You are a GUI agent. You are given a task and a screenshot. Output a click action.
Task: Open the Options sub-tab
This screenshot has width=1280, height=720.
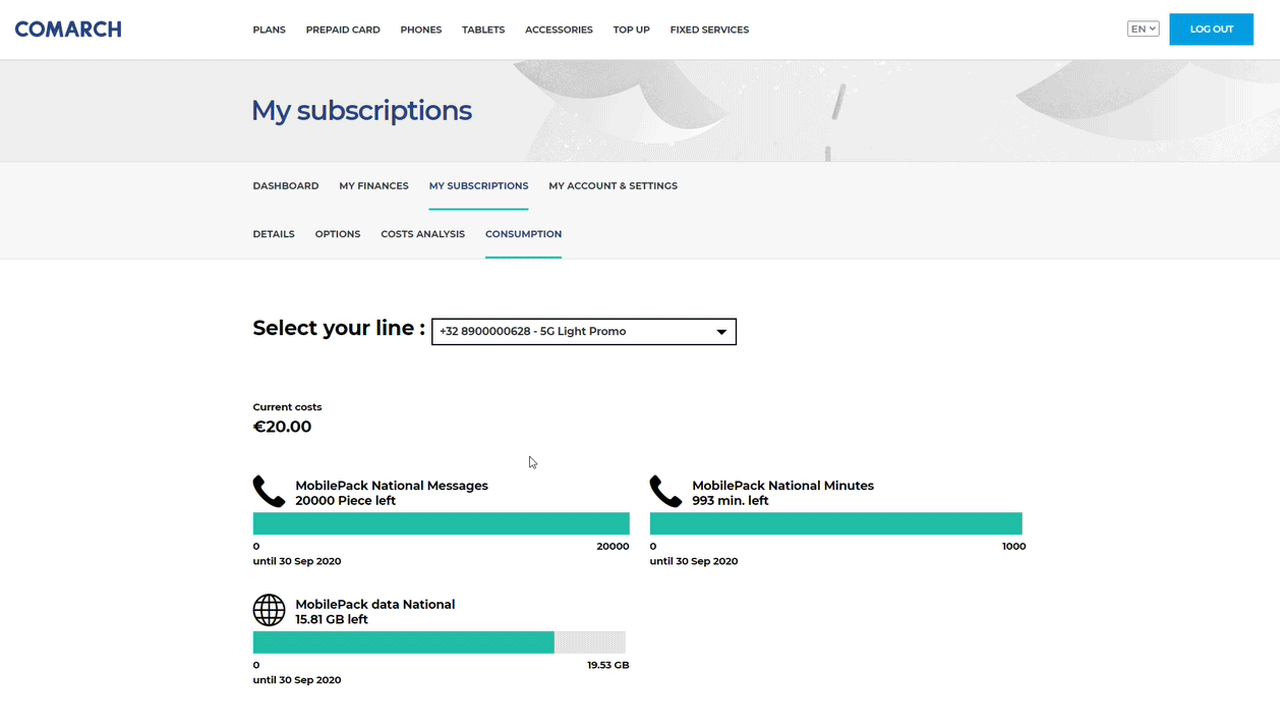pos(337,234)
